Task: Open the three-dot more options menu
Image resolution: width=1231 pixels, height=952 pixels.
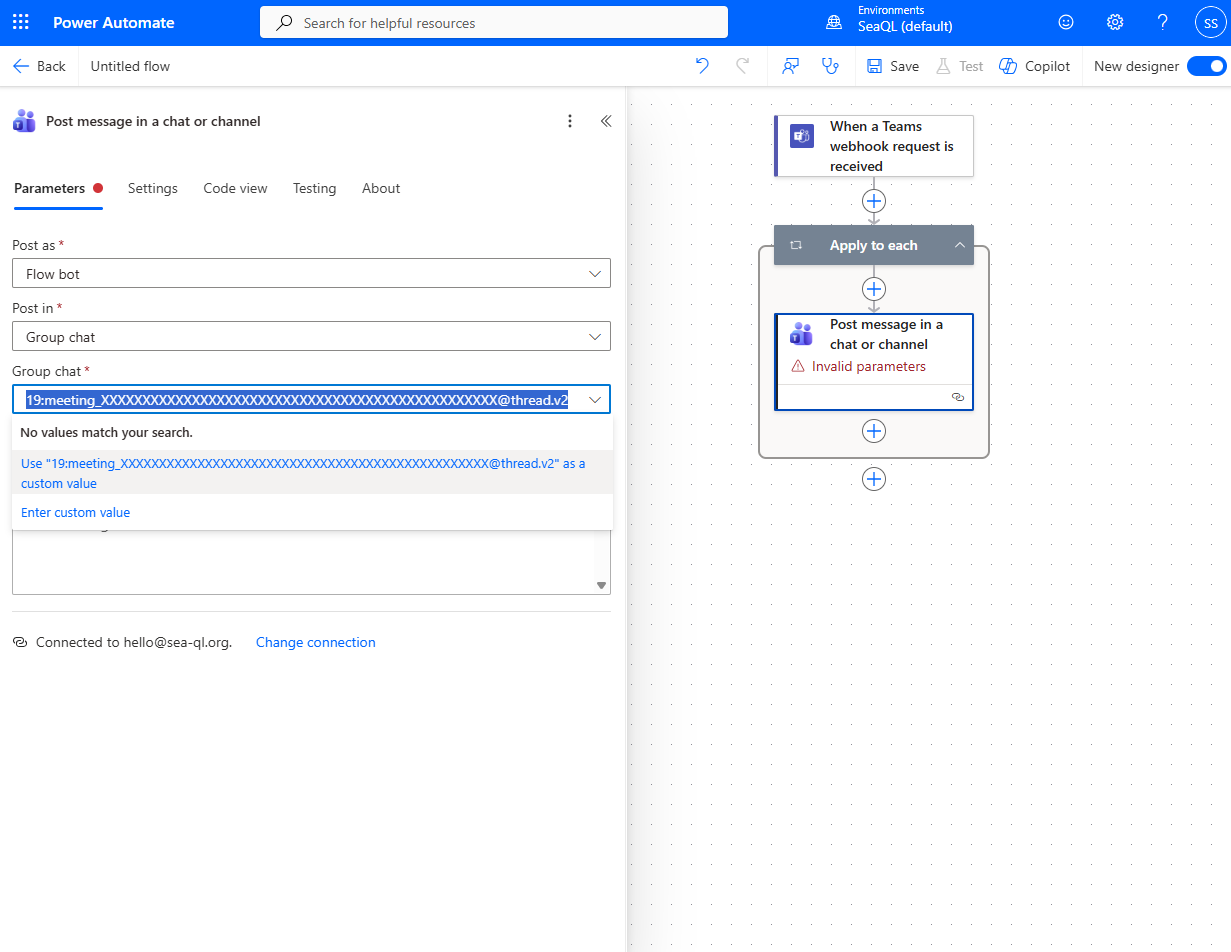Action: (570, 121)
